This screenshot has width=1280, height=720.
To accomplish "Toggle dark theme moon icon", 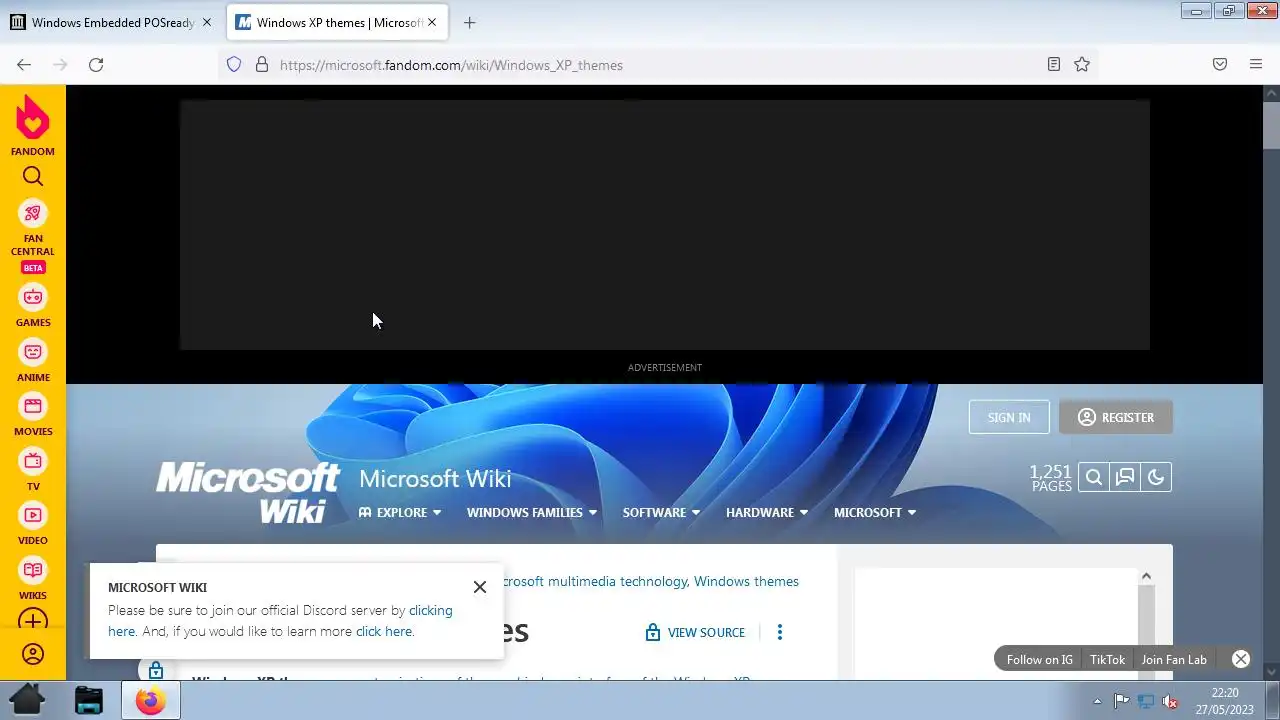I will 1156,478.
